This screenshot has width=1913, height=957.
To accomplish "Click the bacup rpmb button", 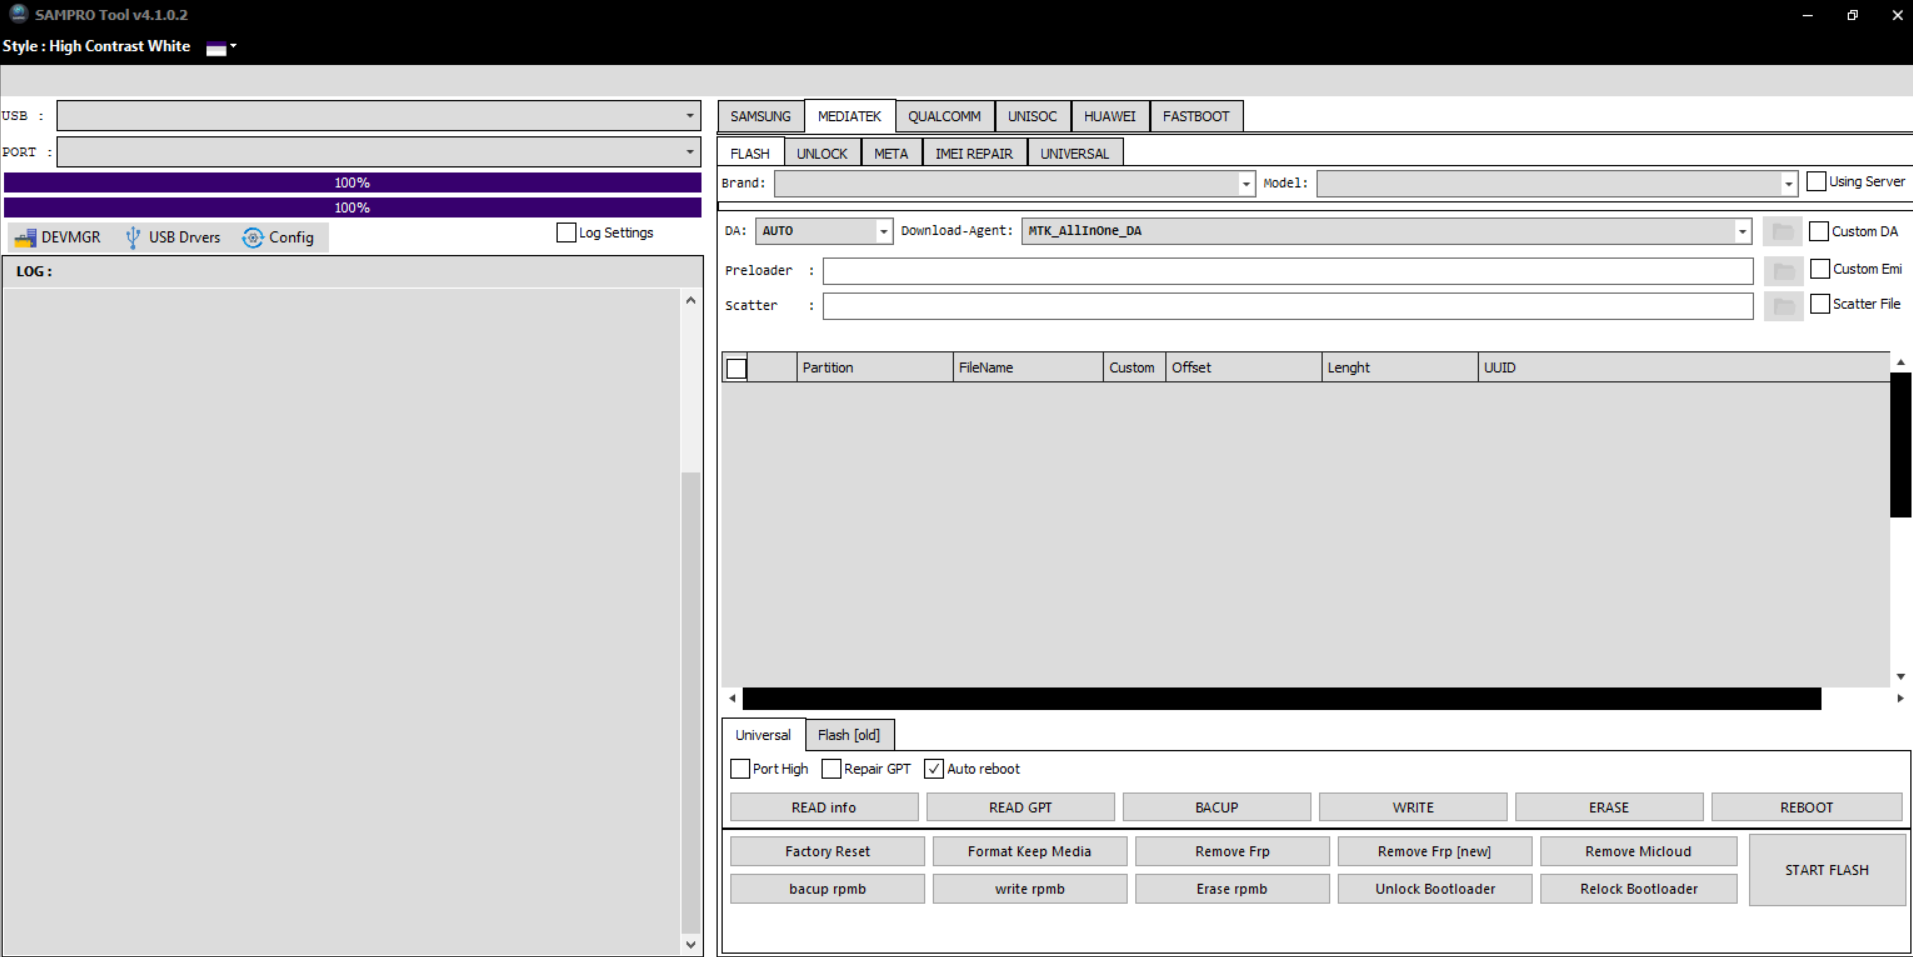I will click(827, 889).
